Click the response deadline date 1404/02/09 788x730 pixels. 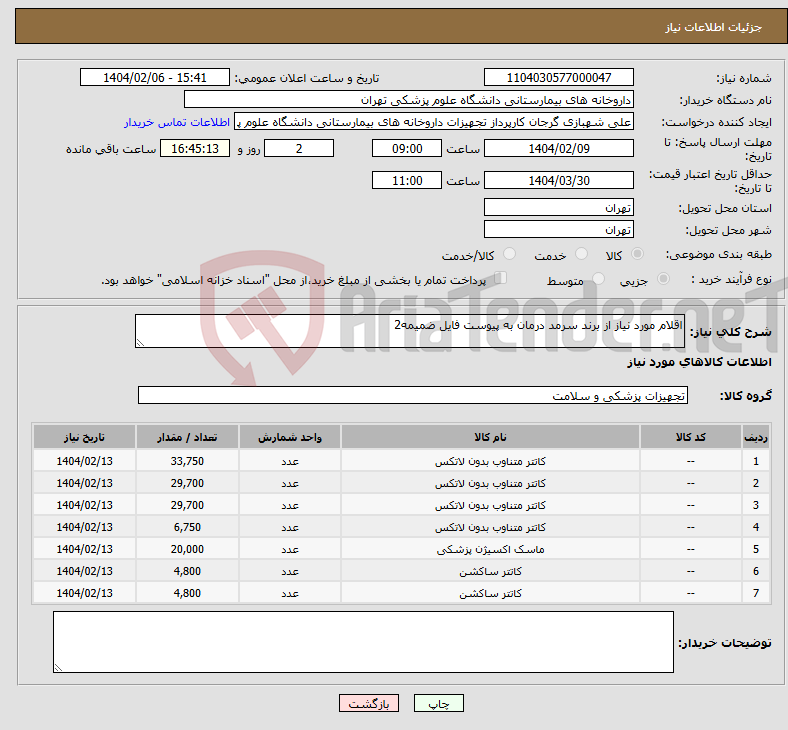[x=558, y=148]
